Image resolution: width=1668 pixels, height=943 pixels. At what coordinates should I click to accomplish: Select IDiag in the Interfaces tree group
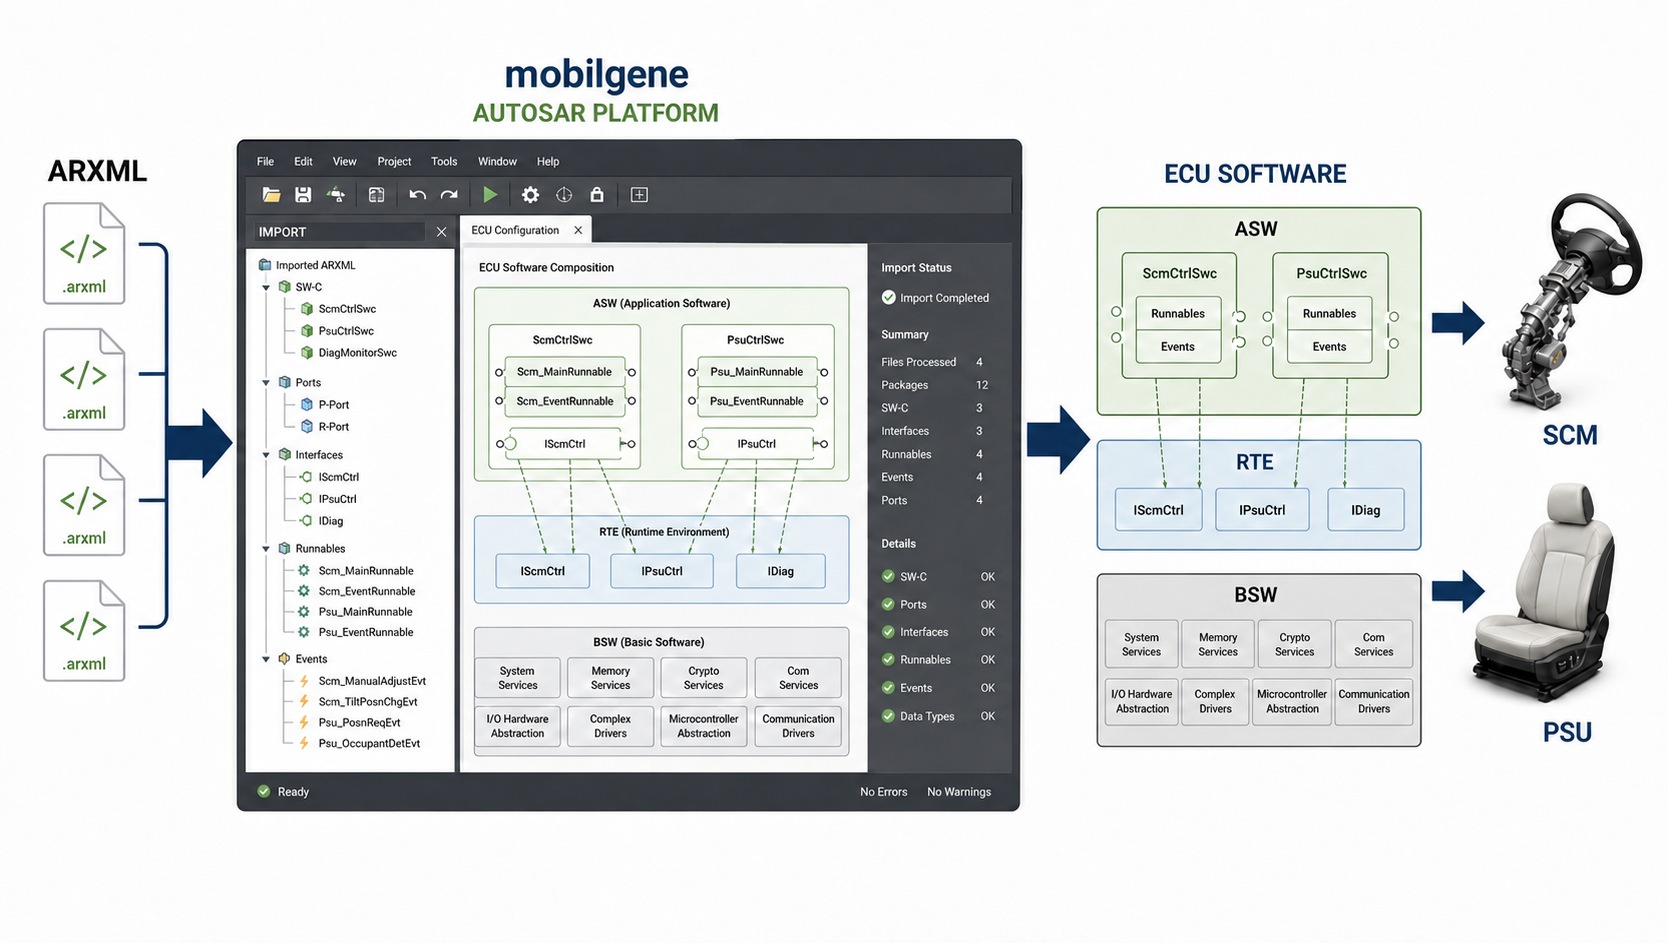tap(331, 521)
